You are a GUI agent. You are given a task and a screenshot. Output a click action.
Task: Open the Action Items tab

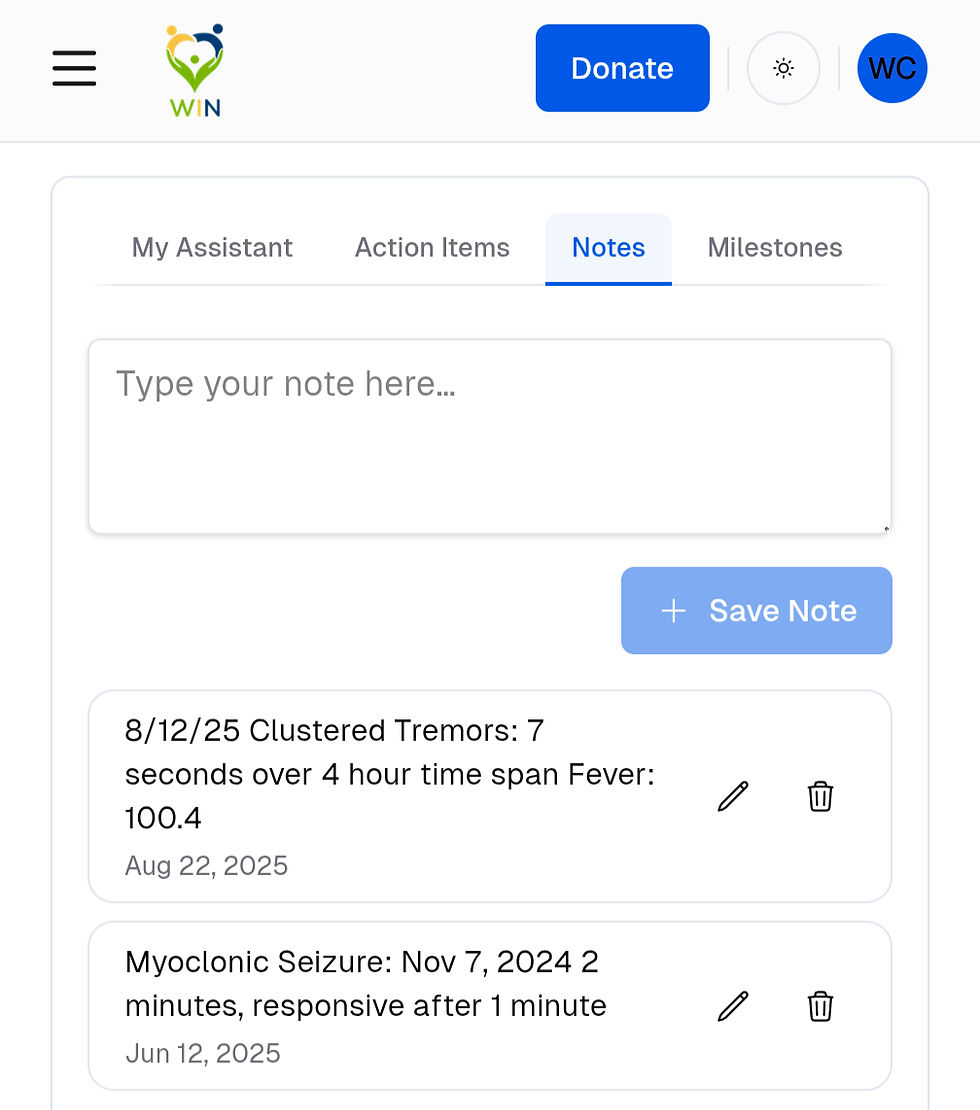coord(432,248)
